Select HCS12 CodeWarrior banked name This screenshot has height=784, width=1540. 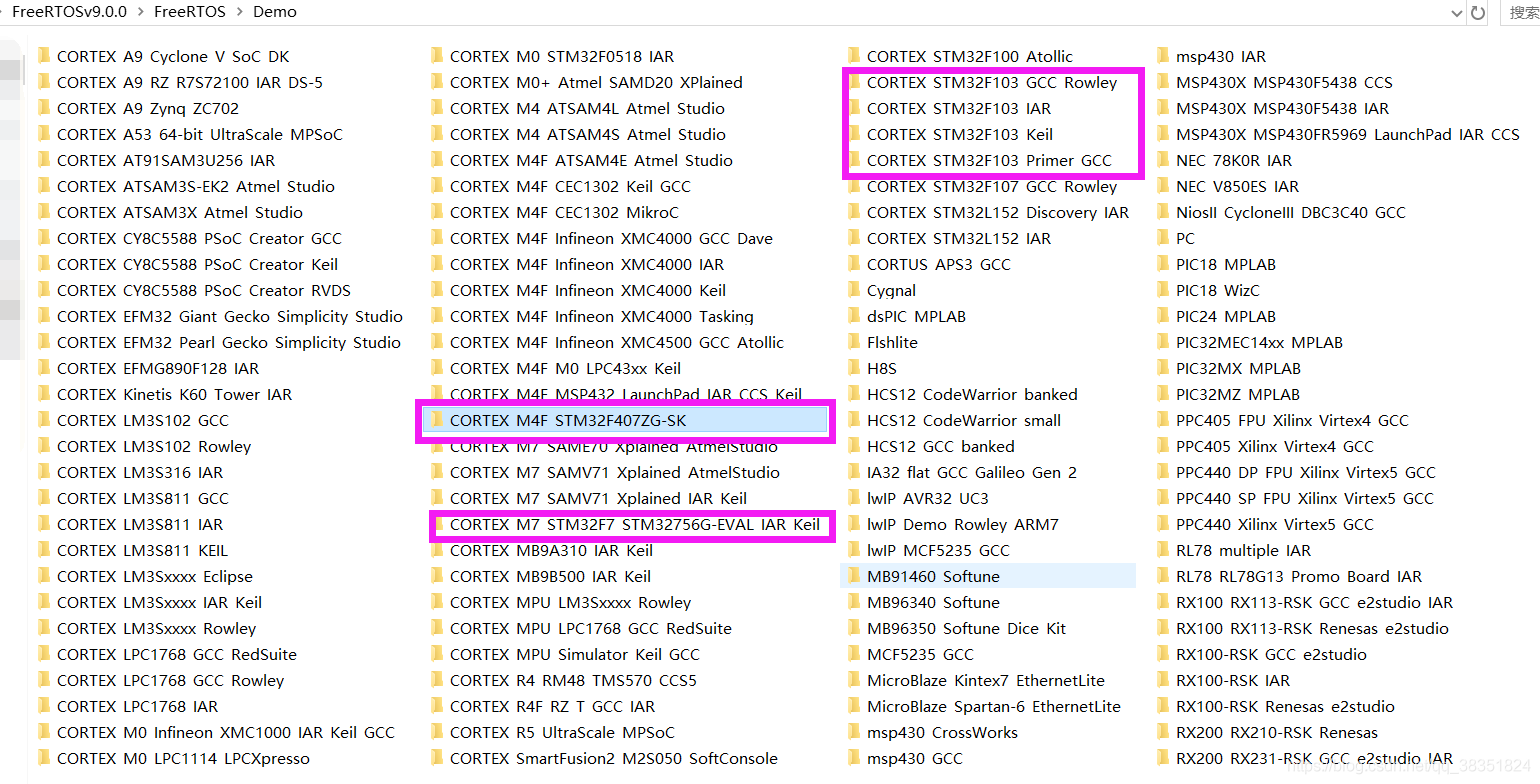(972, 394)
